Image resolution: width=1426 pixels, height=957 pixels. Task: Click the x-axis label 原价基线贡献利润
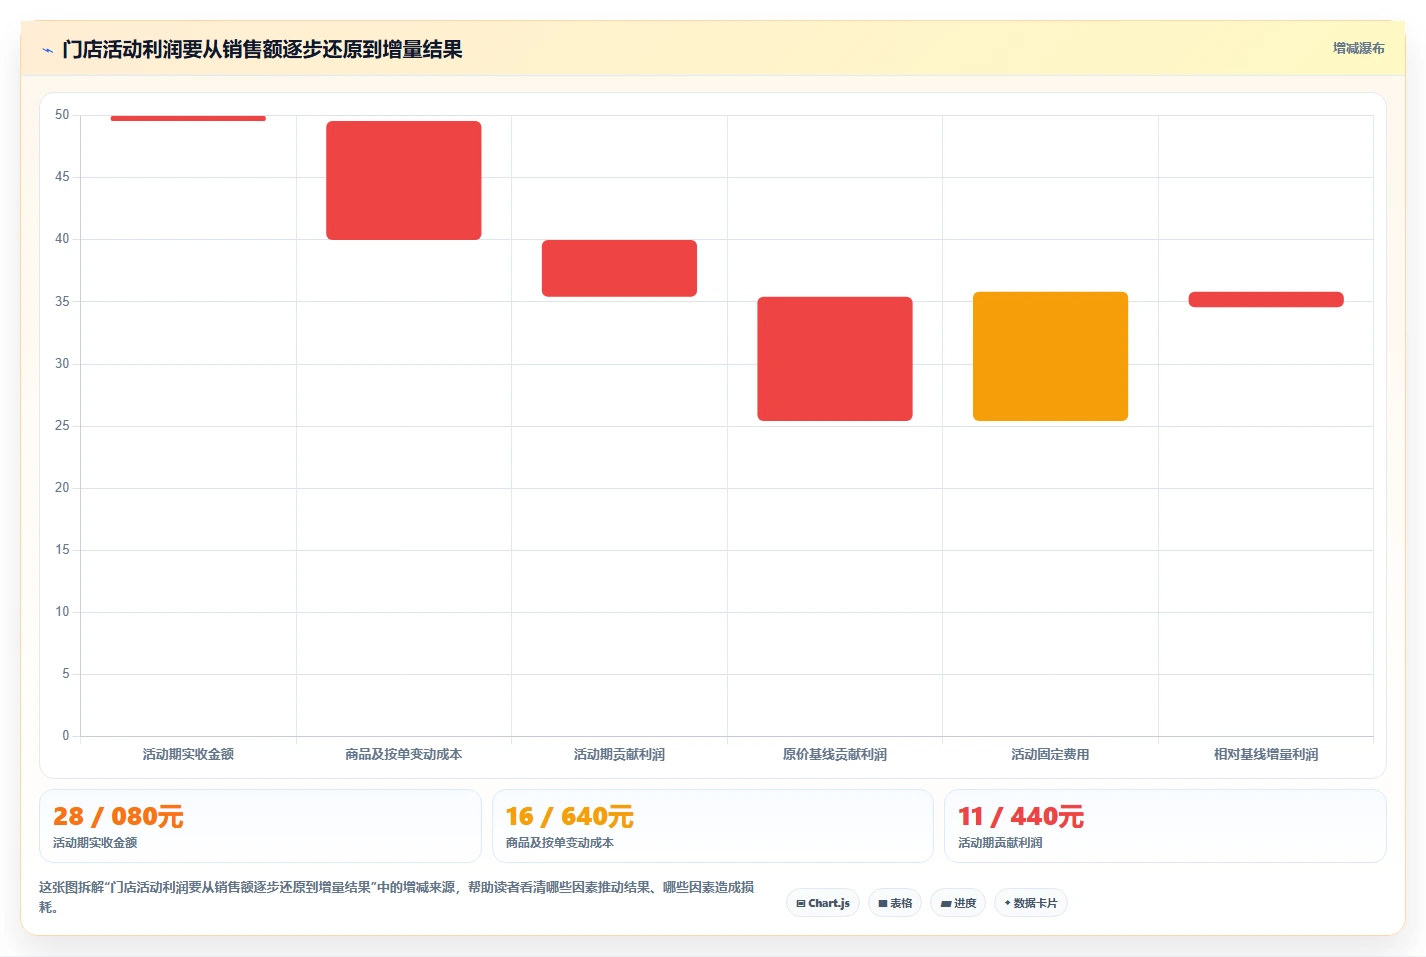click(835, 754)
